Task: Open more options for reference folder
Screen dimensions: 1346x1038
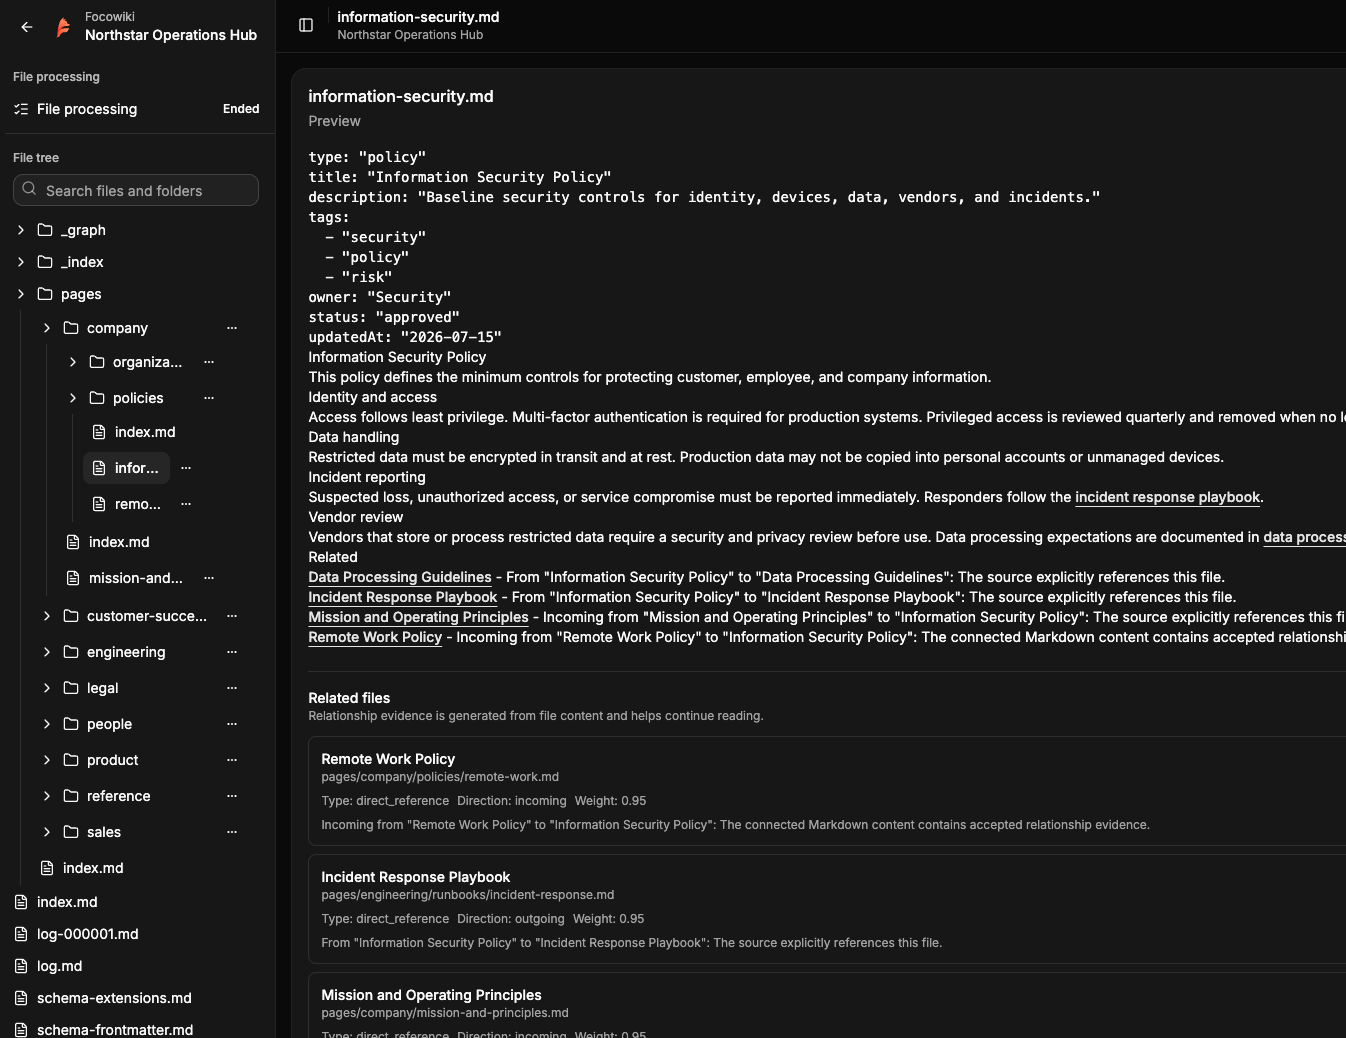Action: (232, 796)
